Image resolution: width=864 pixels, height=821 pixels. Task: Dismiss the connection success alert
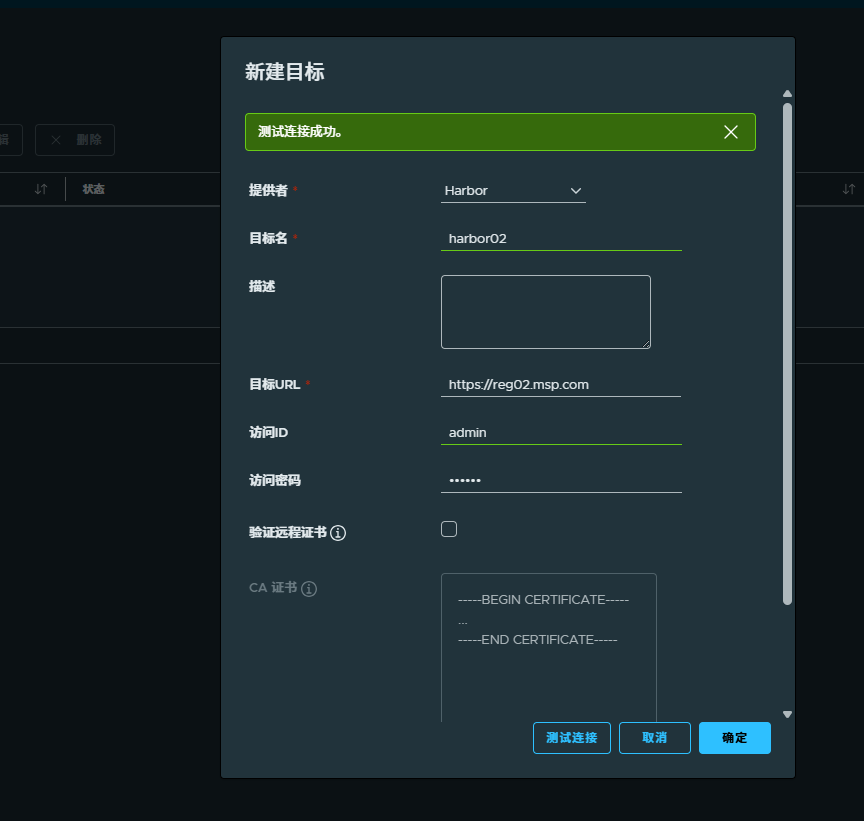click(731, 132)
